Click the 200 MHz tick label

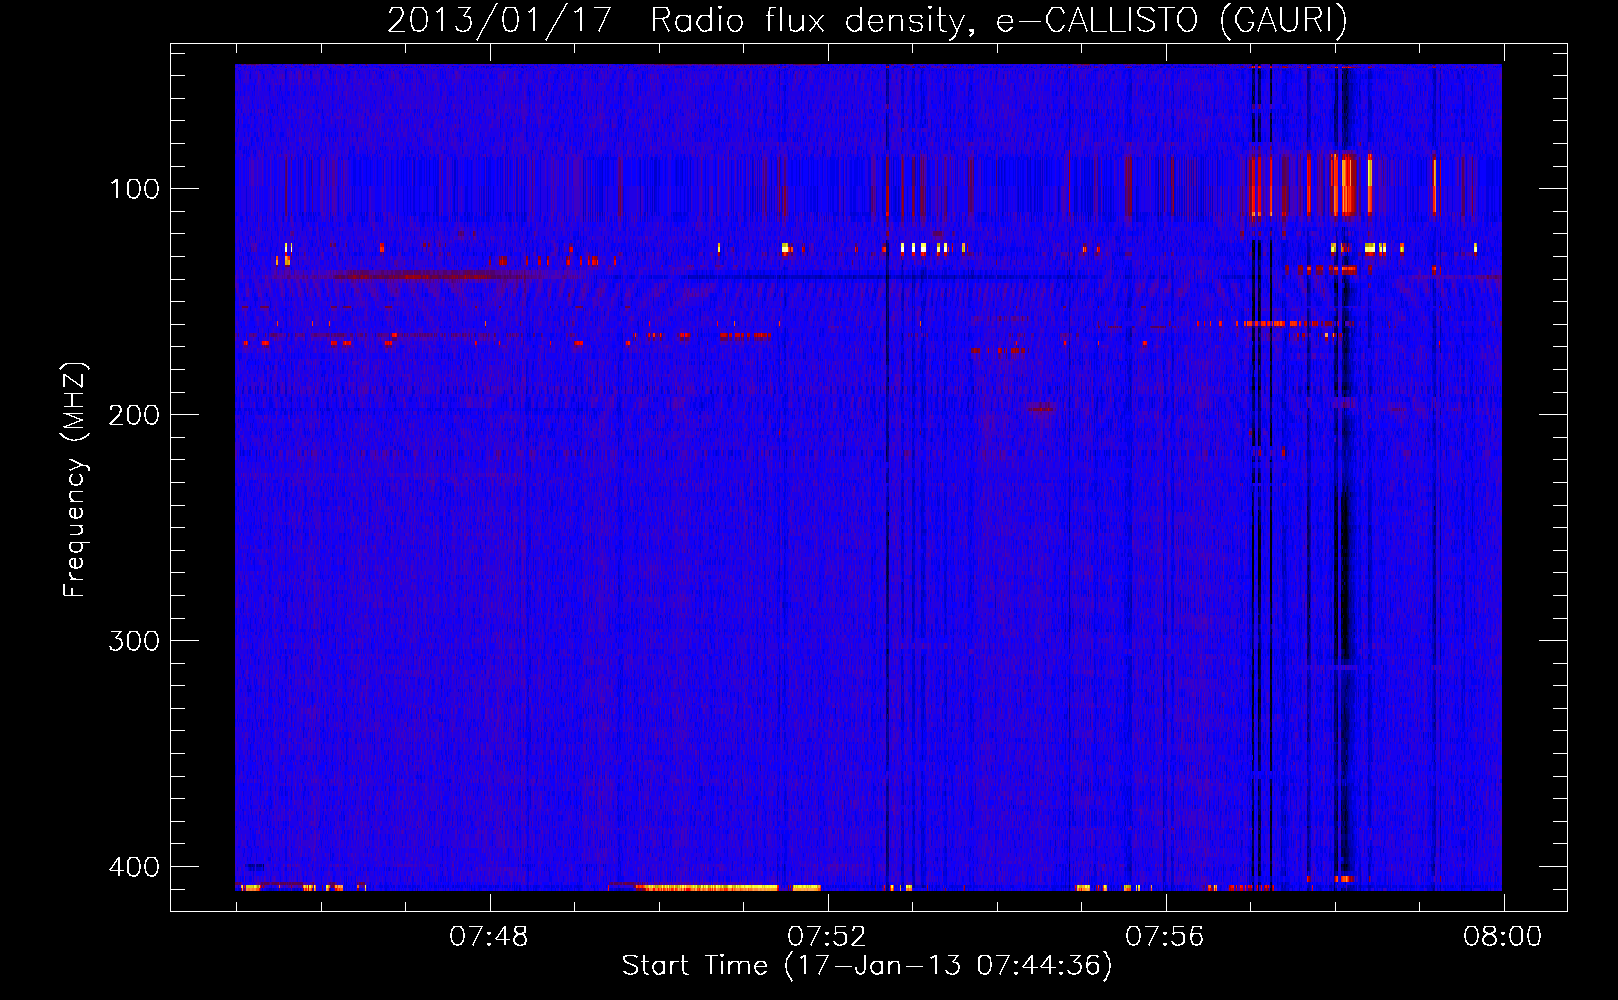coord(134,415)
